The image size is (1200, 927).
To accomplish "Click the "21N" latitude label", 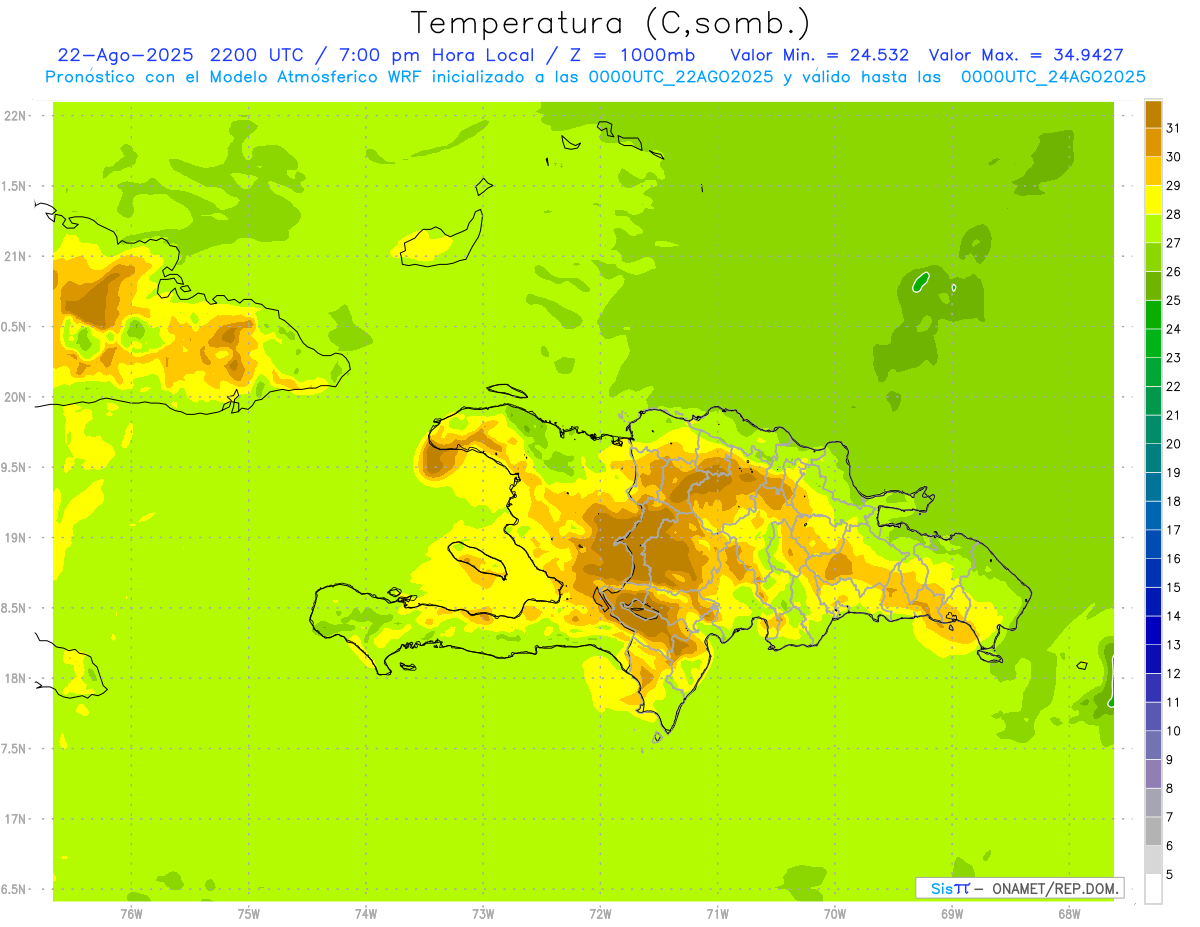I will click(x=15, y=257).
